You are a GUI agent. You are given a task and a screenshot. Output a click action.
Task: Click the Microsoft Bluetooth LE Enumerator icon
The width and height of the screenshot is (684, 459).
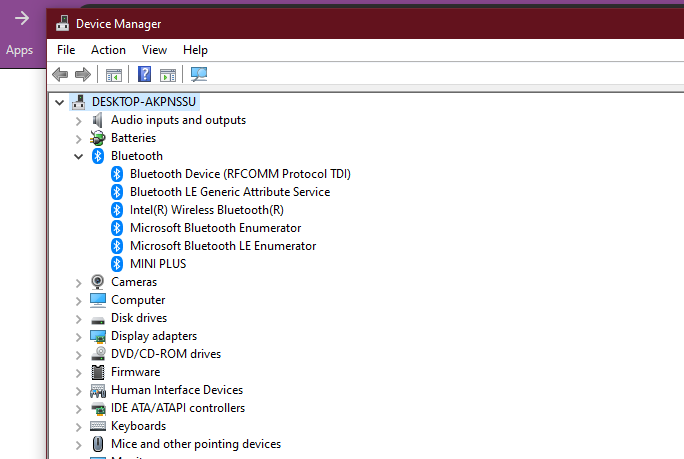tap(117, 246)
